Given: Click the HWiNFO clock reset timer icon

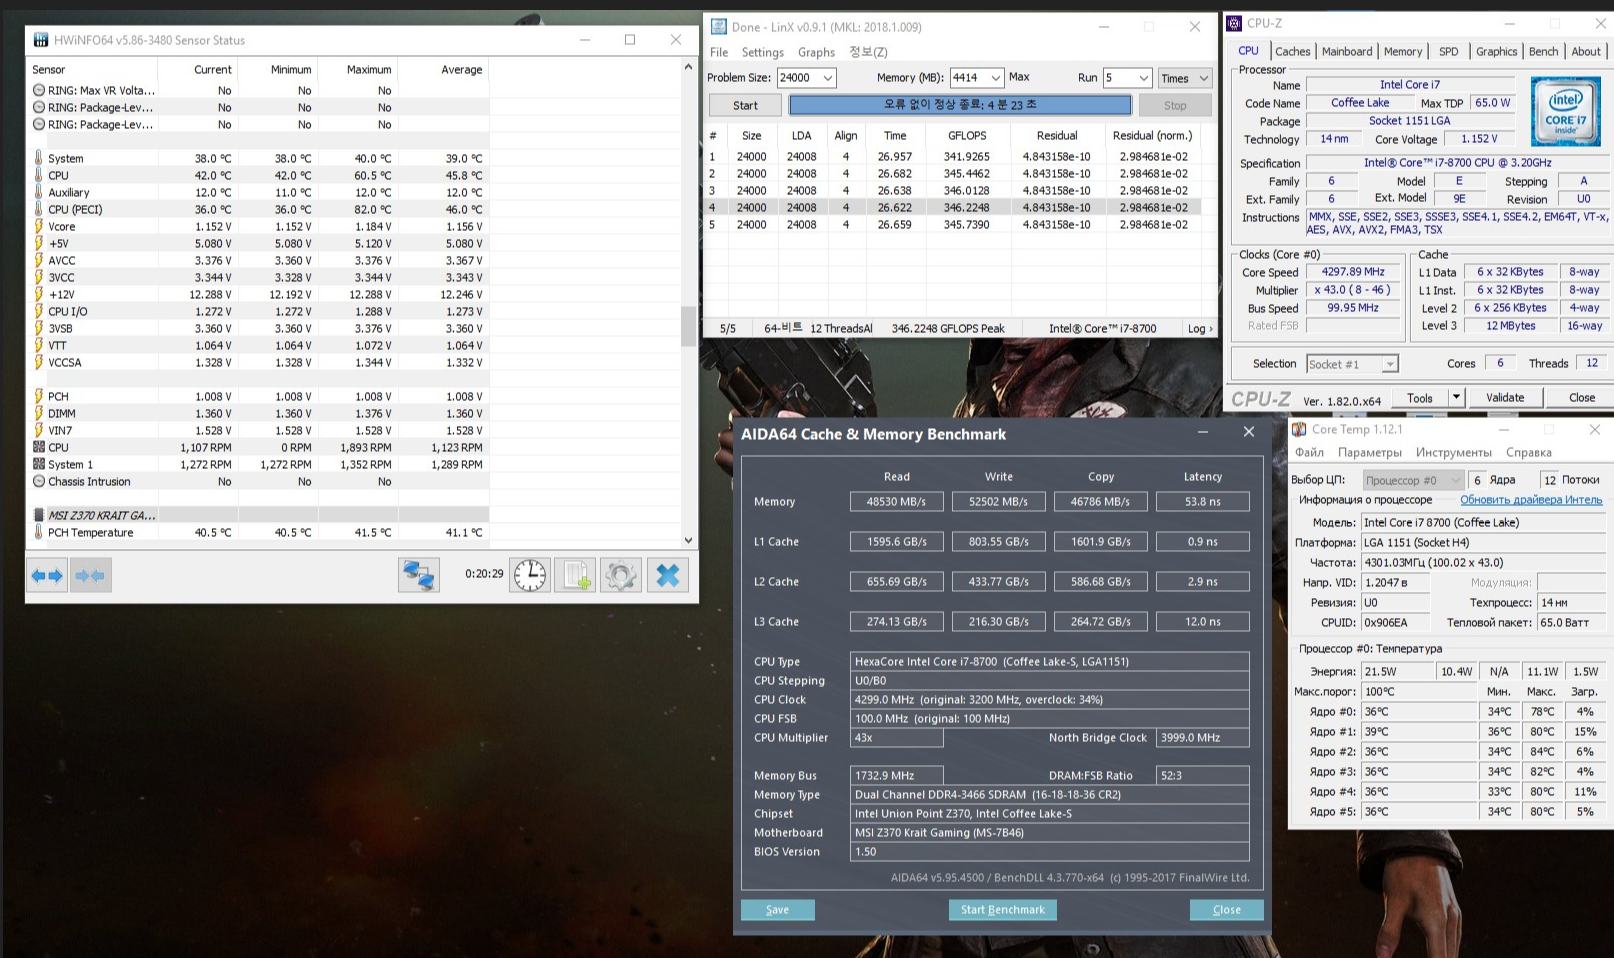Looking at the screenshot, I should pos(530,575).
